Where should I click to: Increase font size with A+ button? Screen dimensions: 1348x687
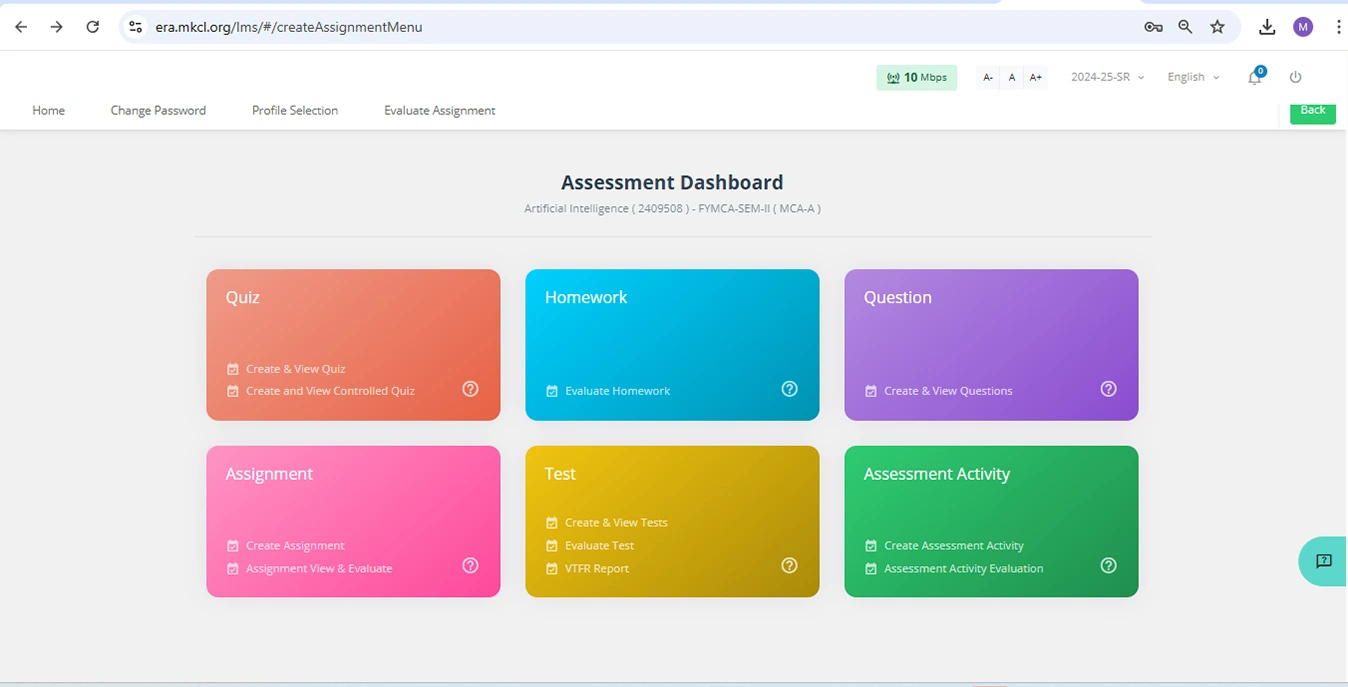[x=1036, y=77]
